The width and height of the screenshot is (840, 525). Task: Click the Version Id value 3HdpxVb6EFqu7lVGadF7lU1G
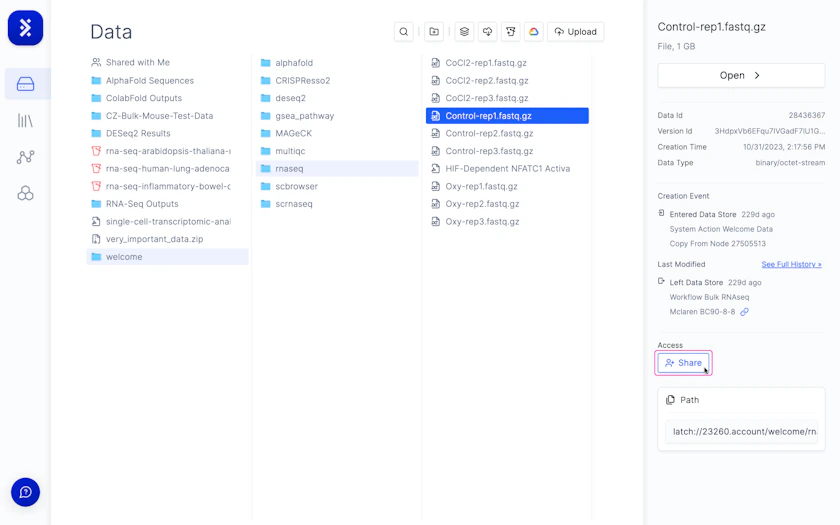(769, 131)
